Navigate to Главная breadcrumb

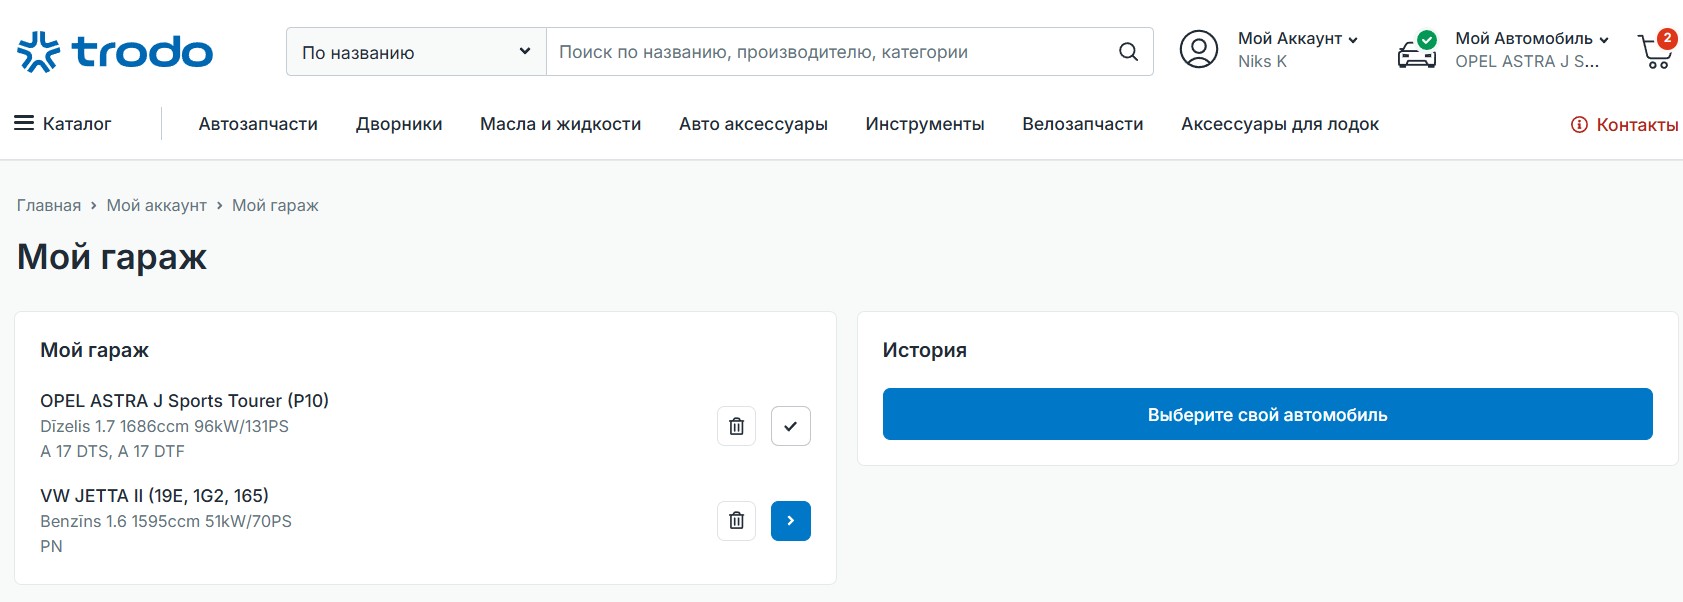pos(49,205)
